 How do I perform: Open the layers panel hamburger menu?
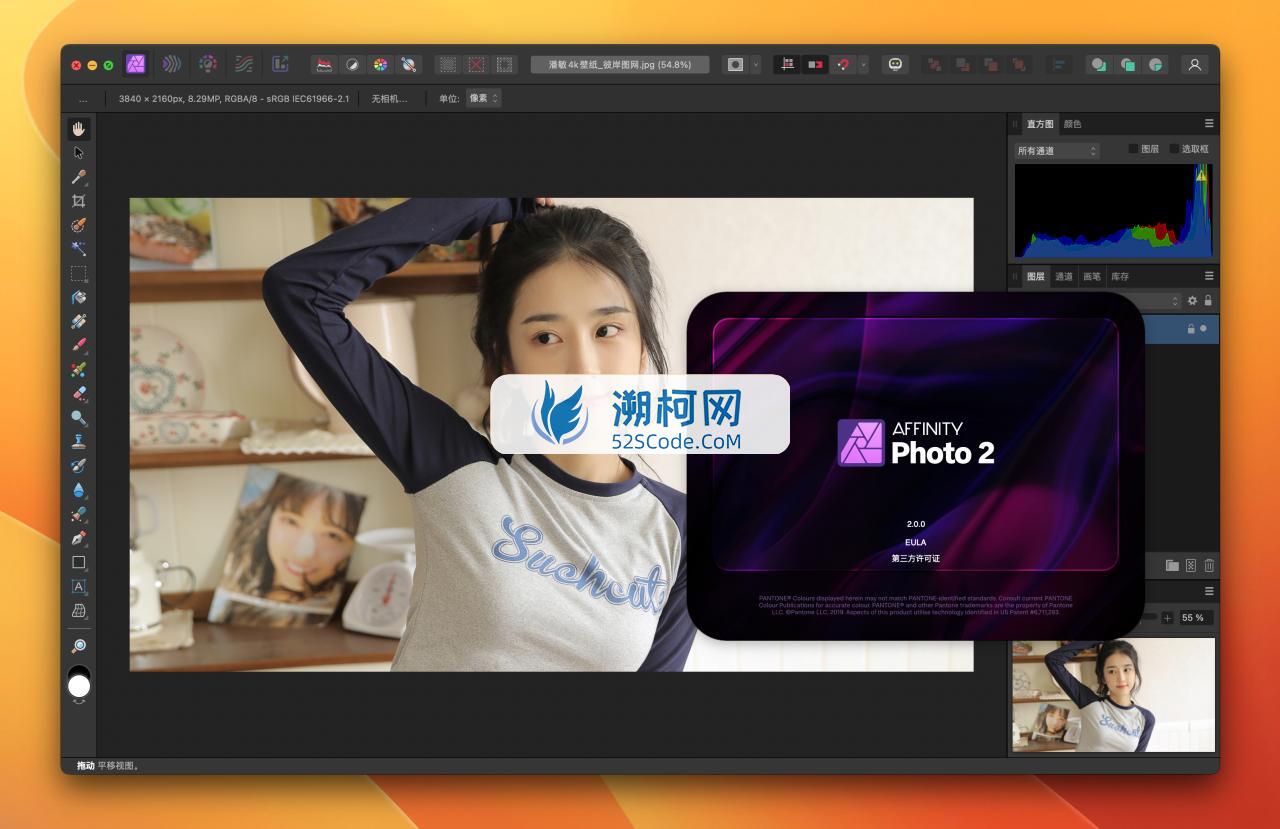click(1208, 276)
